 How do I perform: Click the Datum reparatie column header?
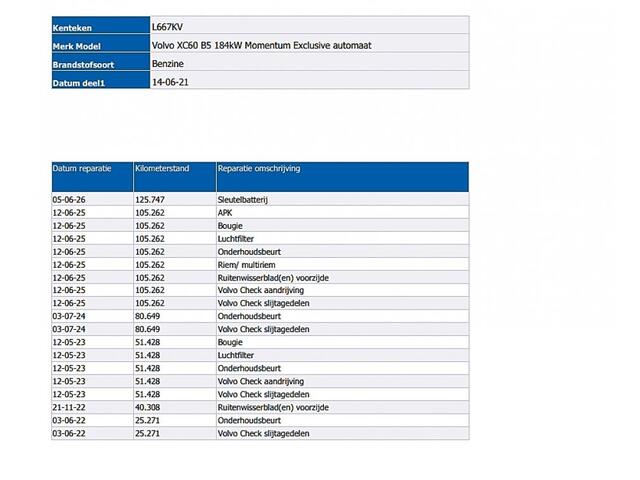click(92, 177)
